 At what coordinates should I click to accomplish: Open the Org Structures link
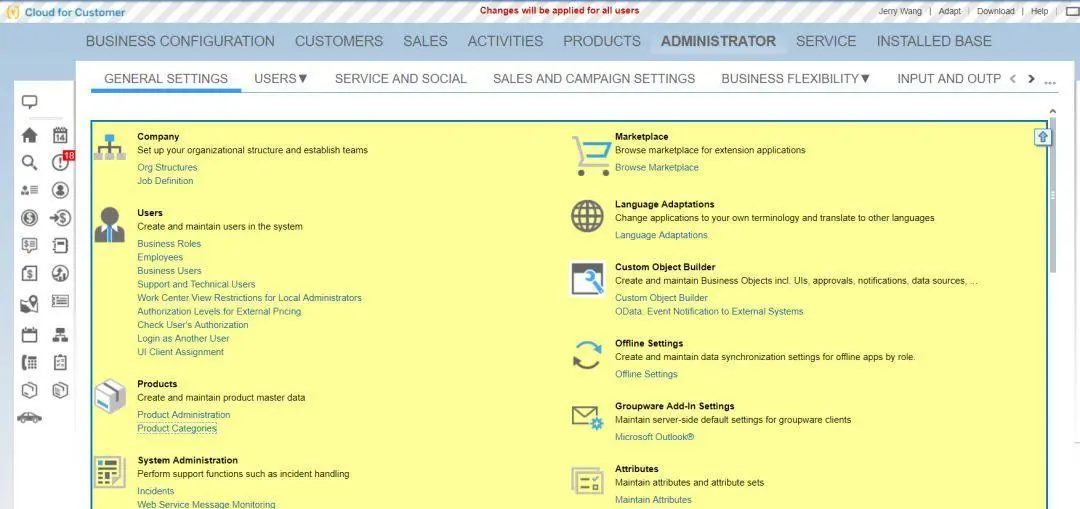click(167, 167)
